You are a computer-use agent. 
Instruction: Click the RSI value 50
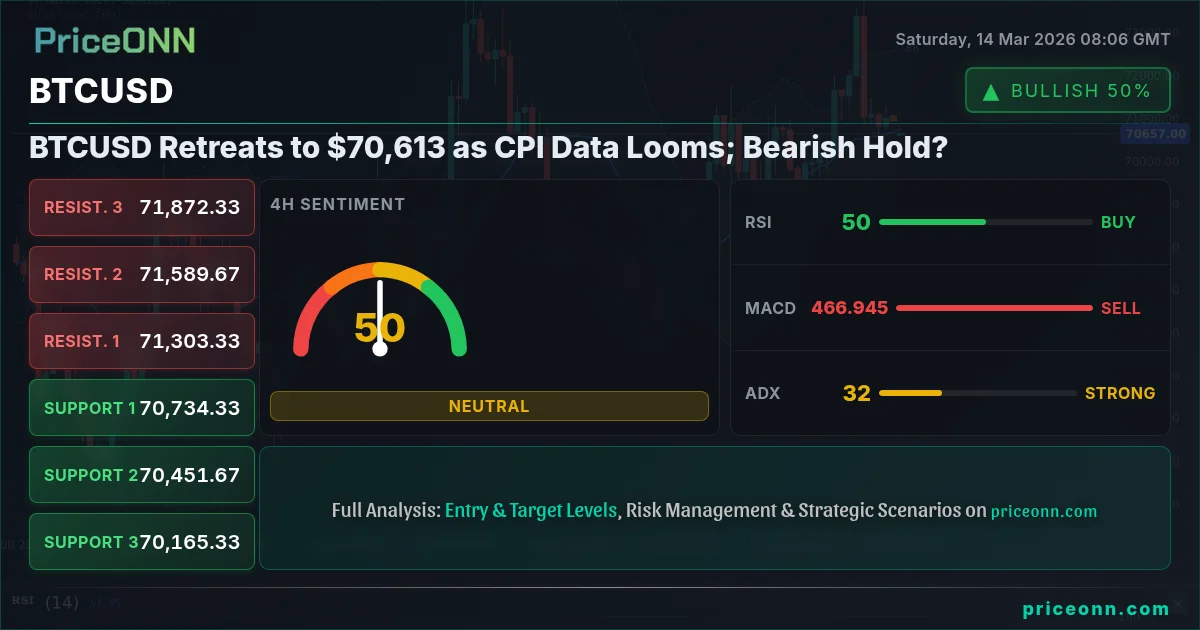(856, 222)
